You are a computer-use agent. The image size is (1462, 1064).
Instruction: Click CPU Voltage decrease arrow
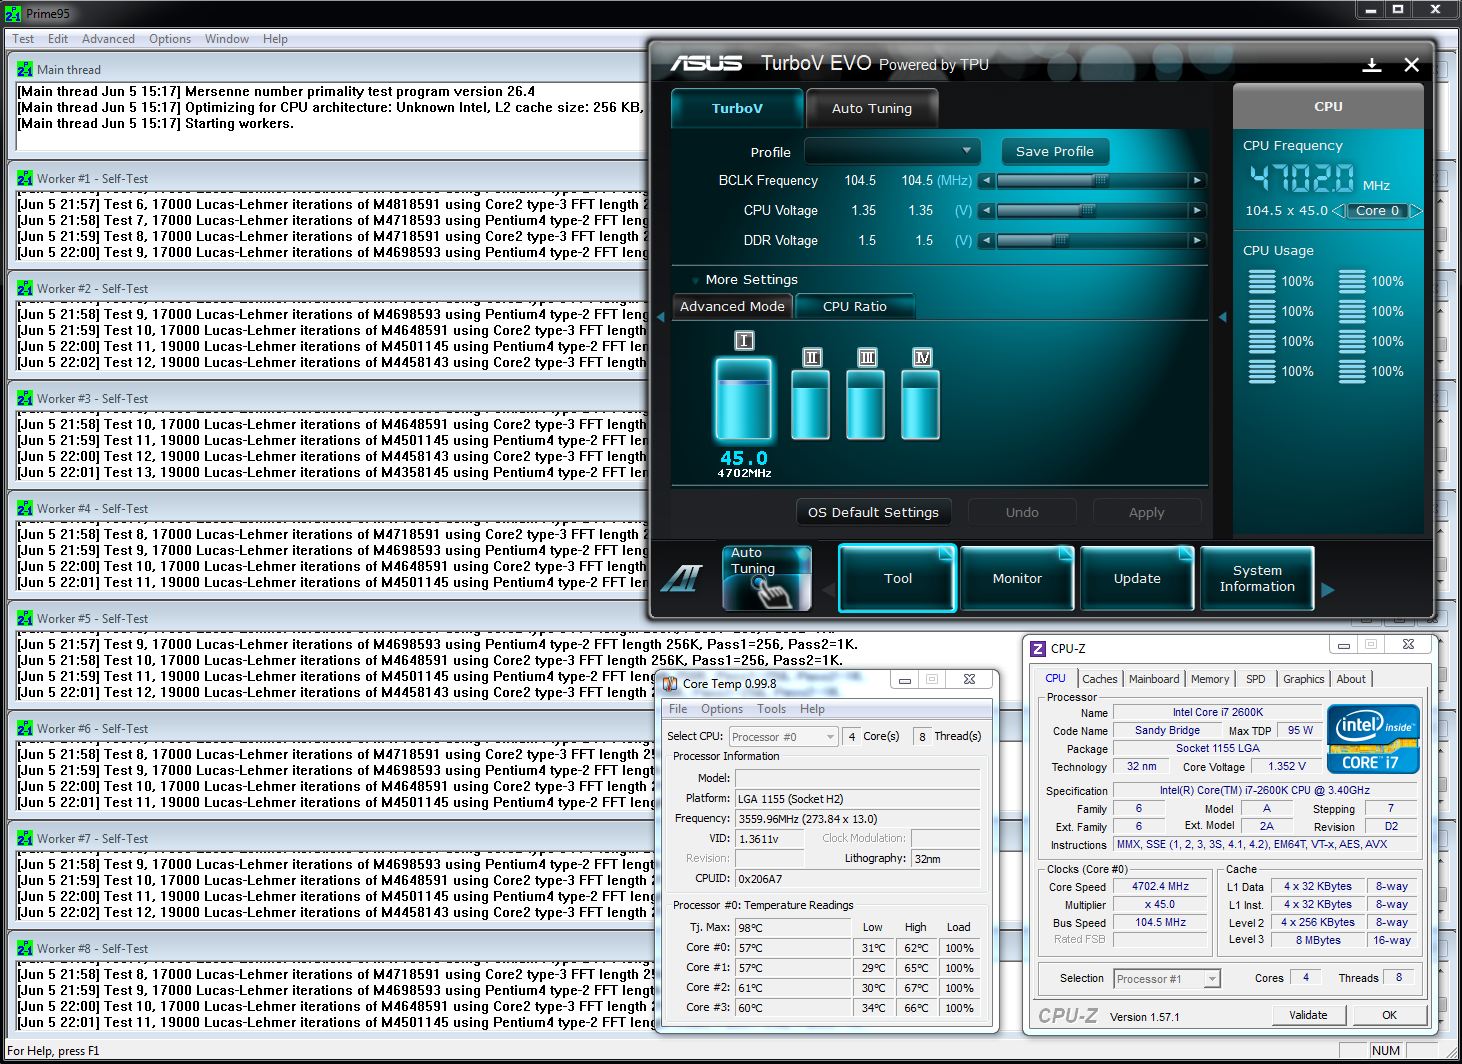pos(986,211)
